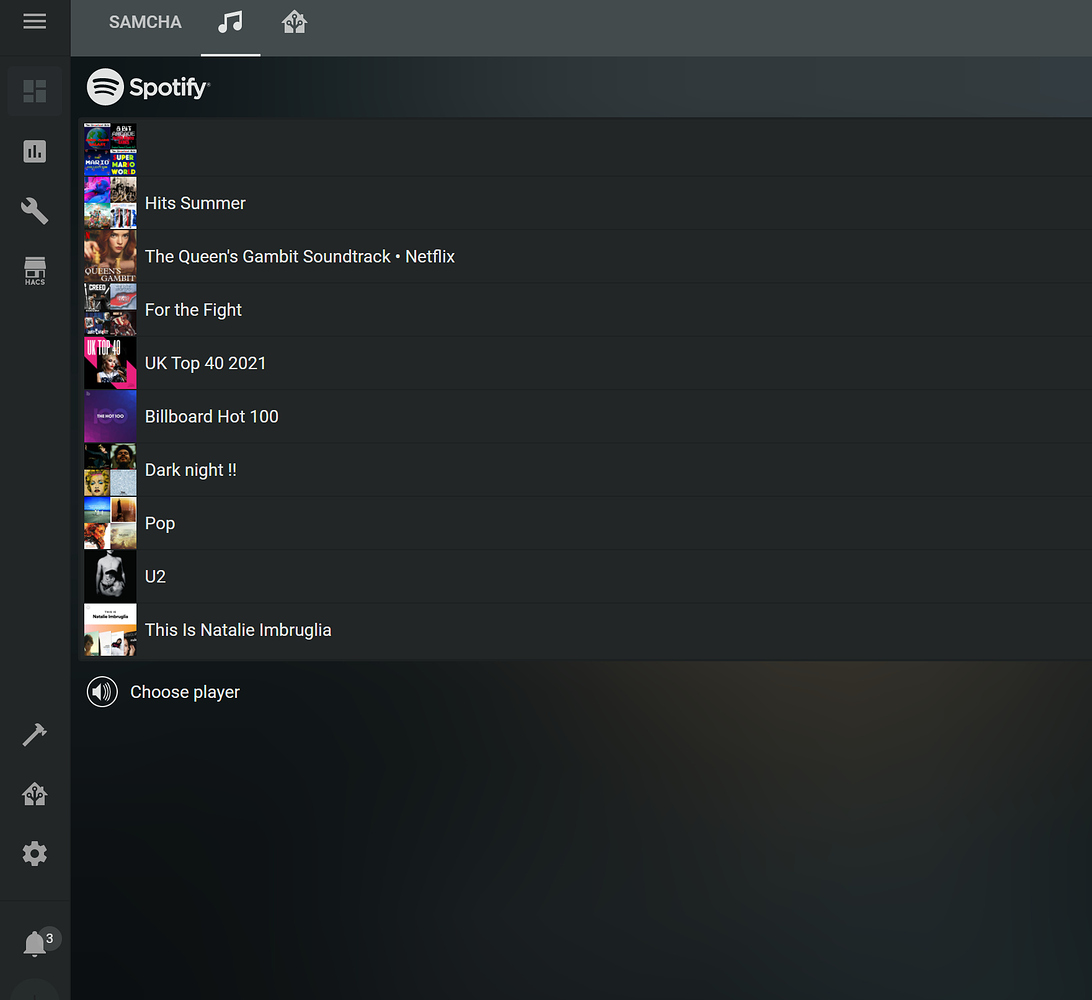Click the Queen's Gambit Soundtrack cover art

point(110,256)
